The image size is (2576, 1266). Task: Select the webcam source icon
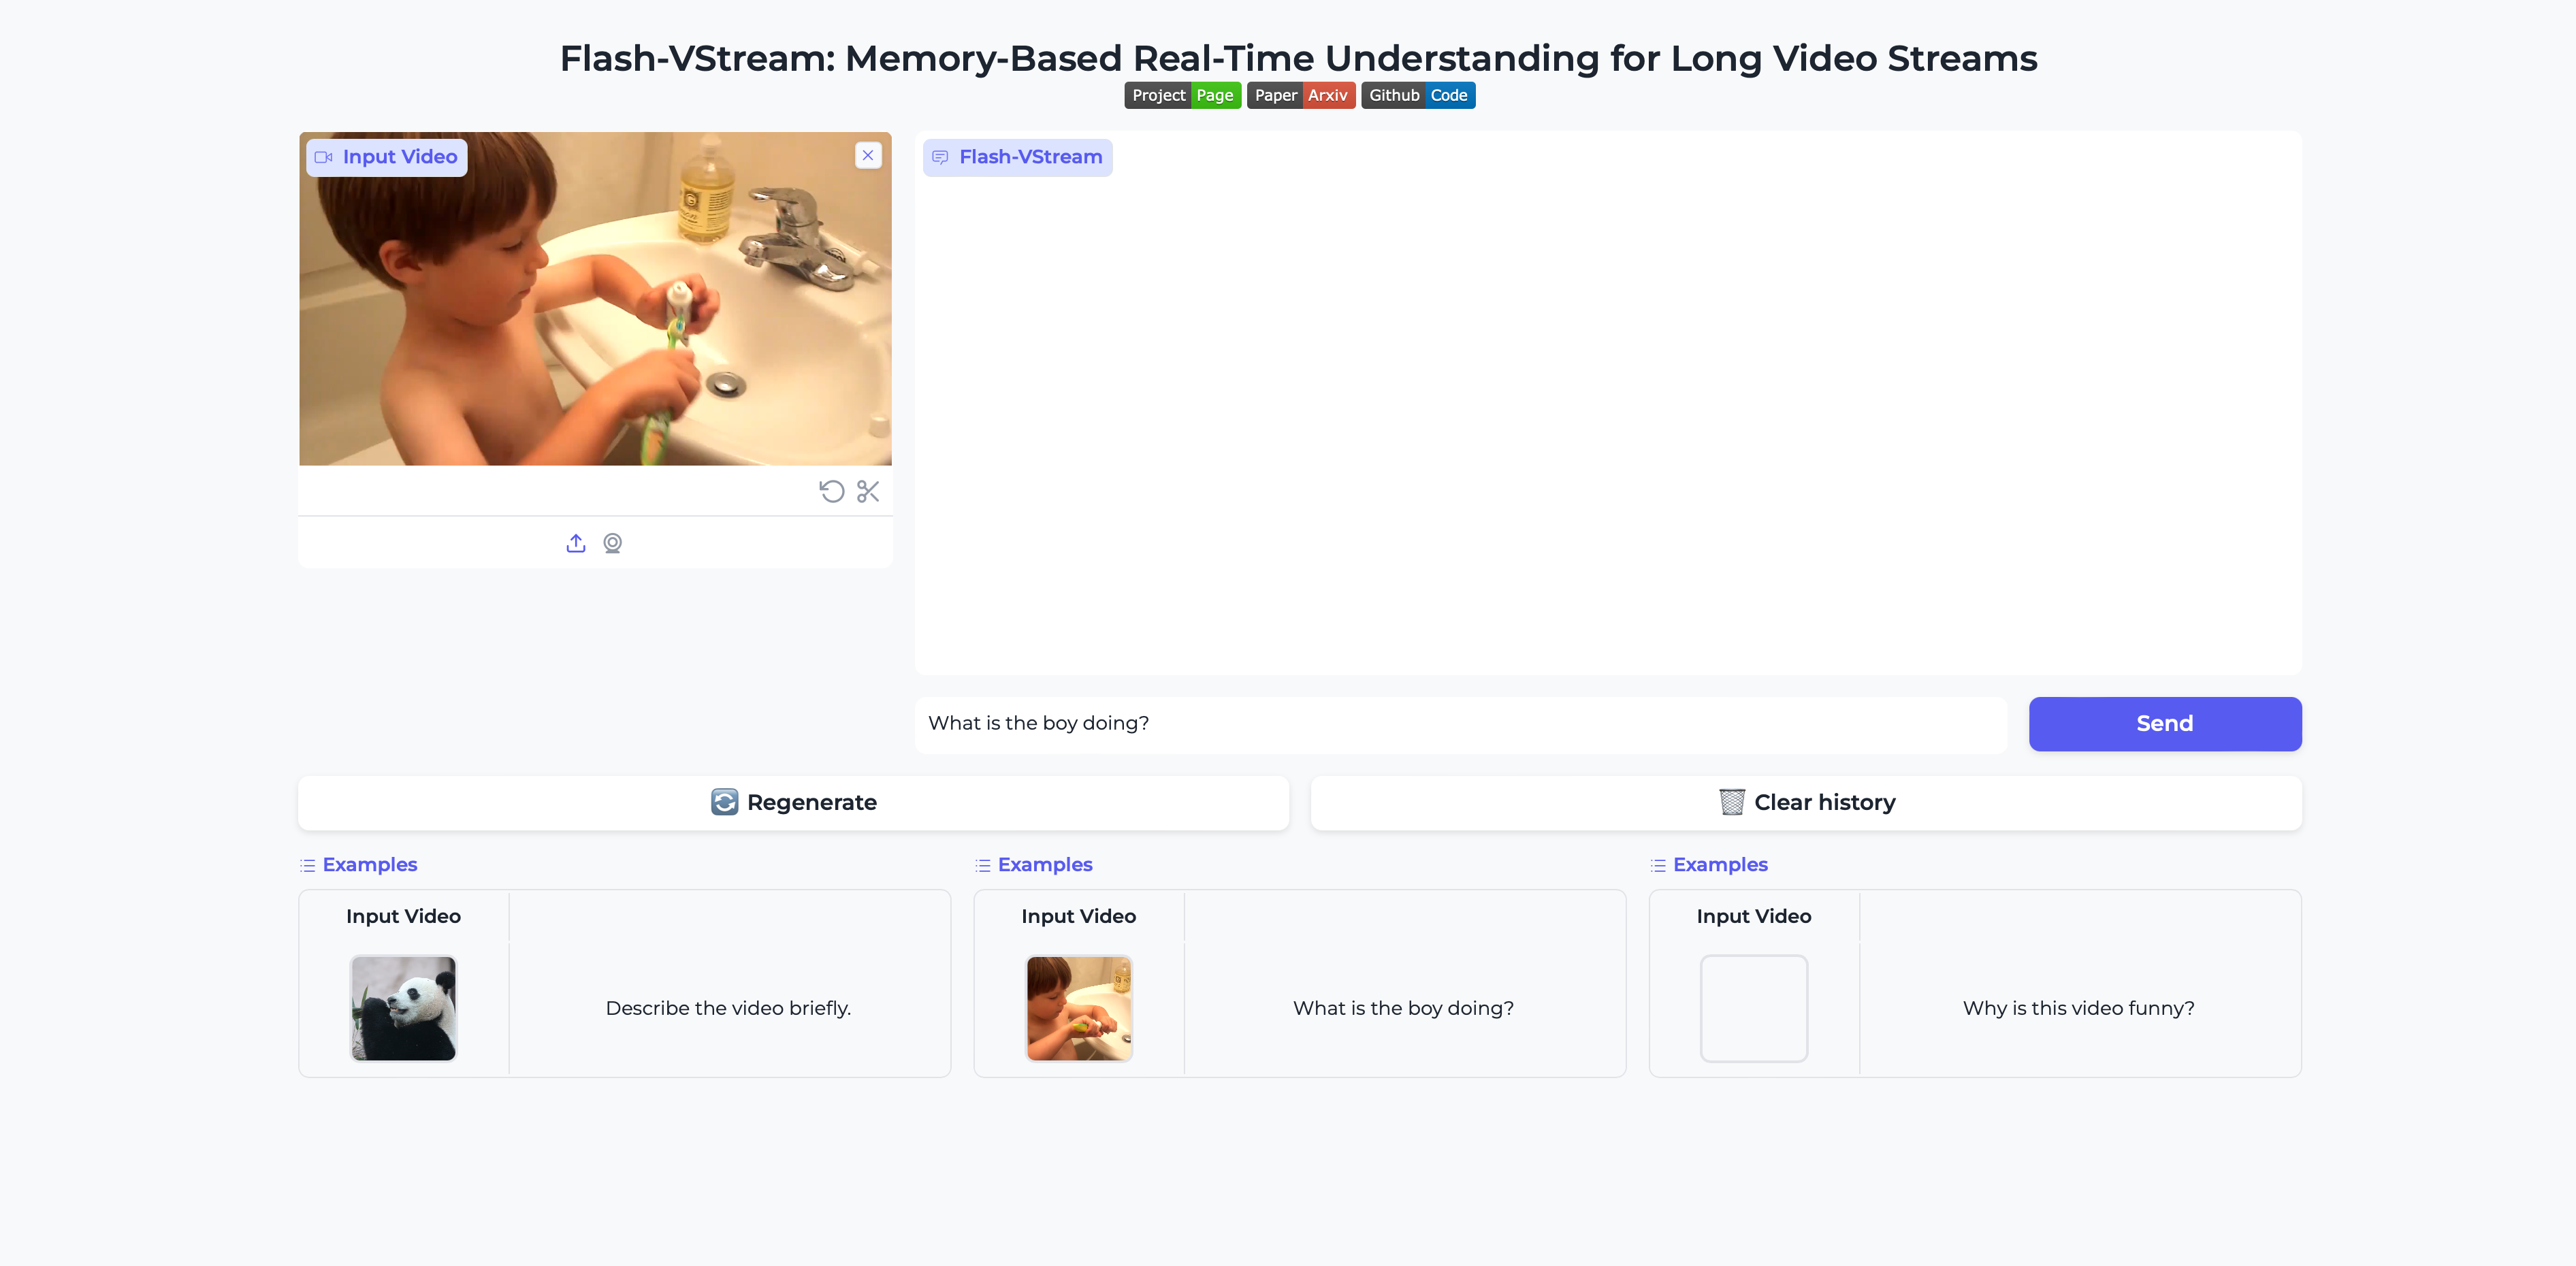(x=613, y=543)
